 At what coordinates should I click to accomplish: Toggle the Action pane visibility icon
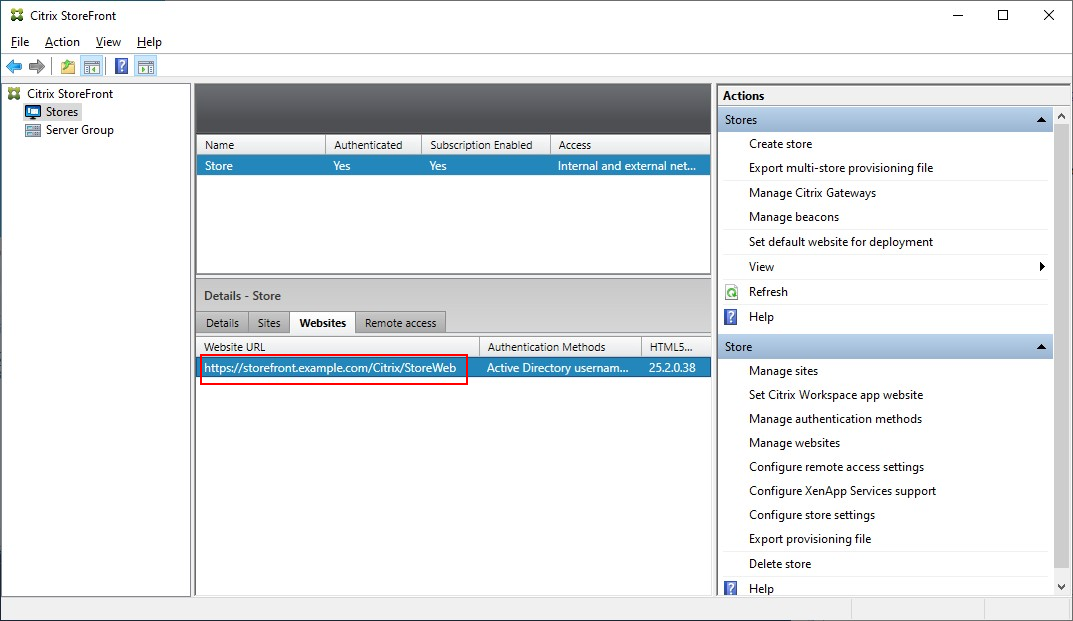[x=146, y=66]
